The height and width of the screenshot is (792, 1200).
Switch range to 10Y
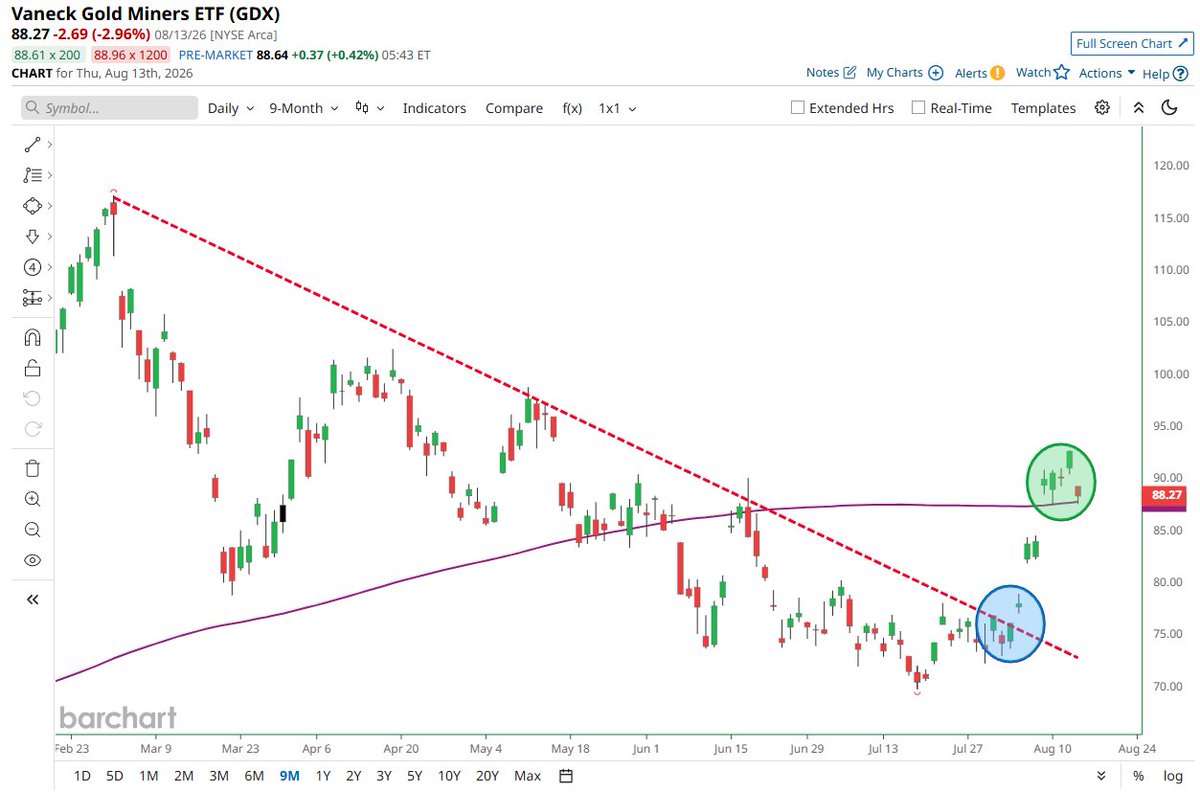tap(450, 776)
